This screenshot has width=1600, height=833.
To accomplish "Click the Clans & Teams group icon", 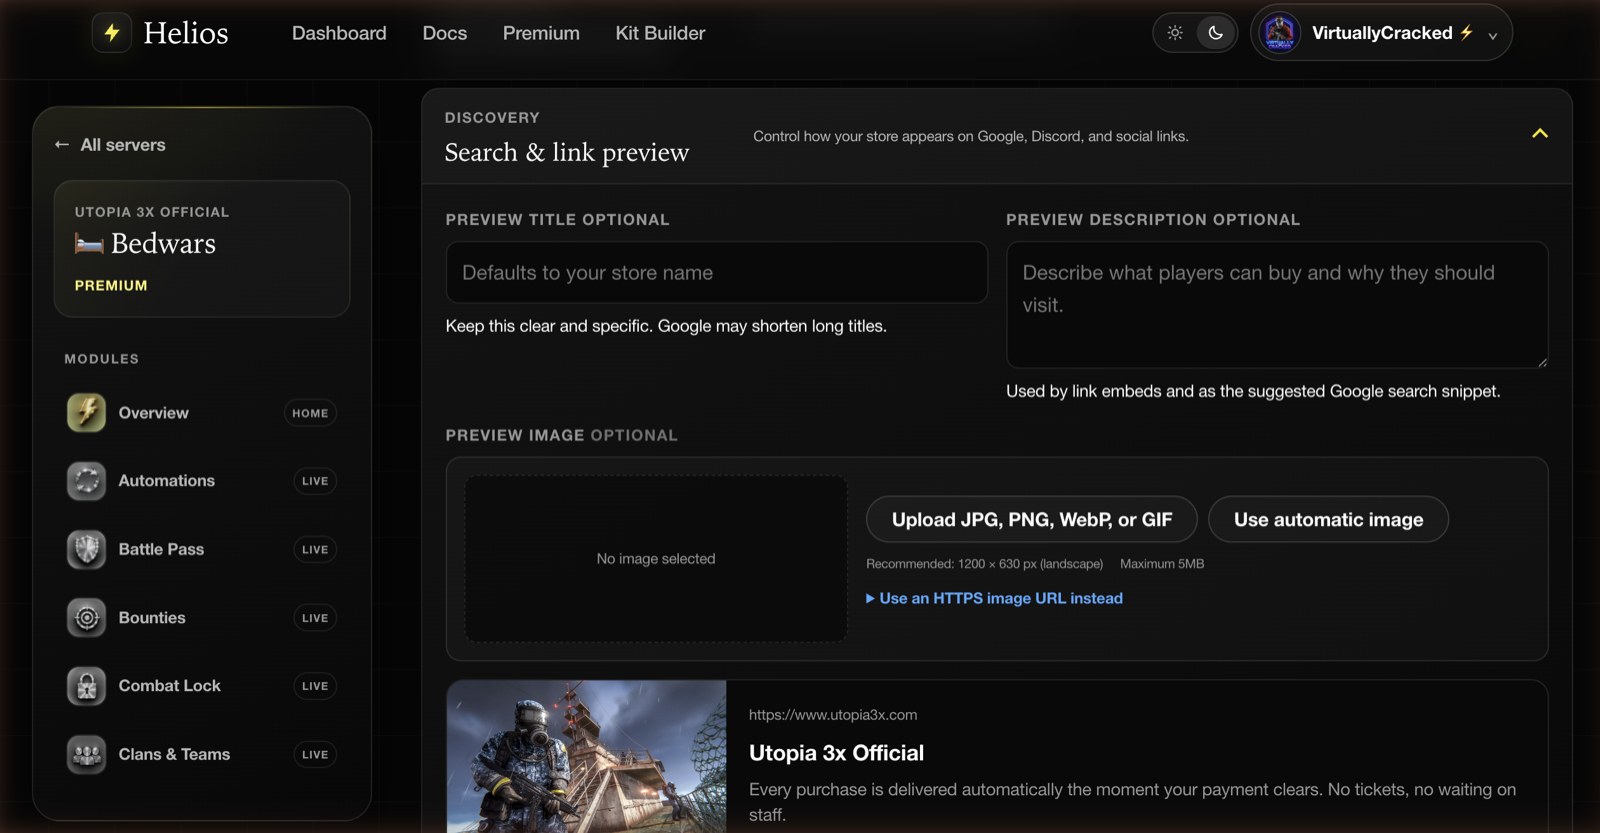I will tap(87, 754).
